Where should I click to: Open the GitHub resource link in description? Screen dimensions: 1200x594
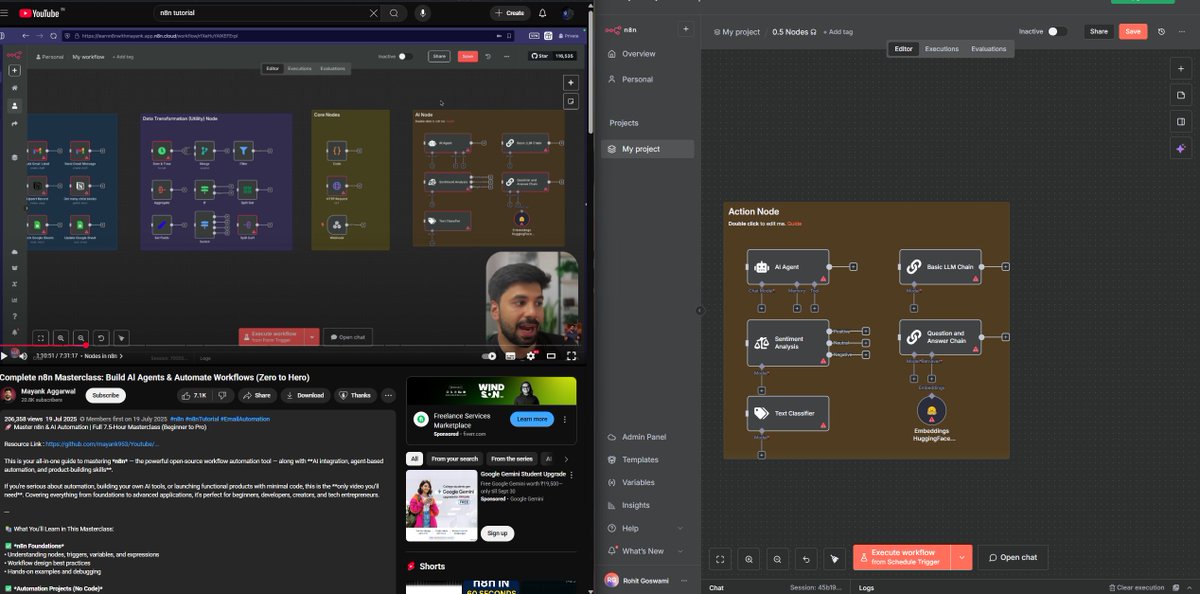click(102, 444)
